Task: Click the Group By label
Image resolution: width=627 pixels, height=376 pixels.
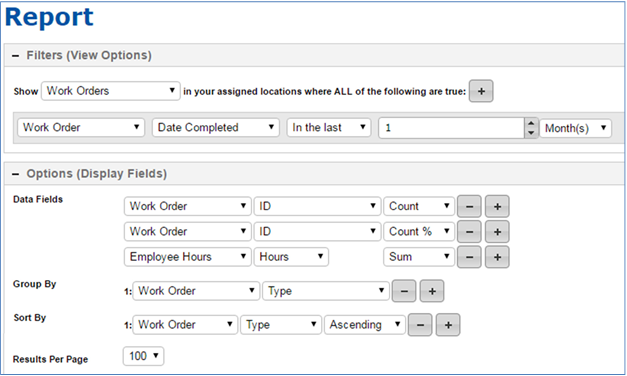Action: pos(34,284)
